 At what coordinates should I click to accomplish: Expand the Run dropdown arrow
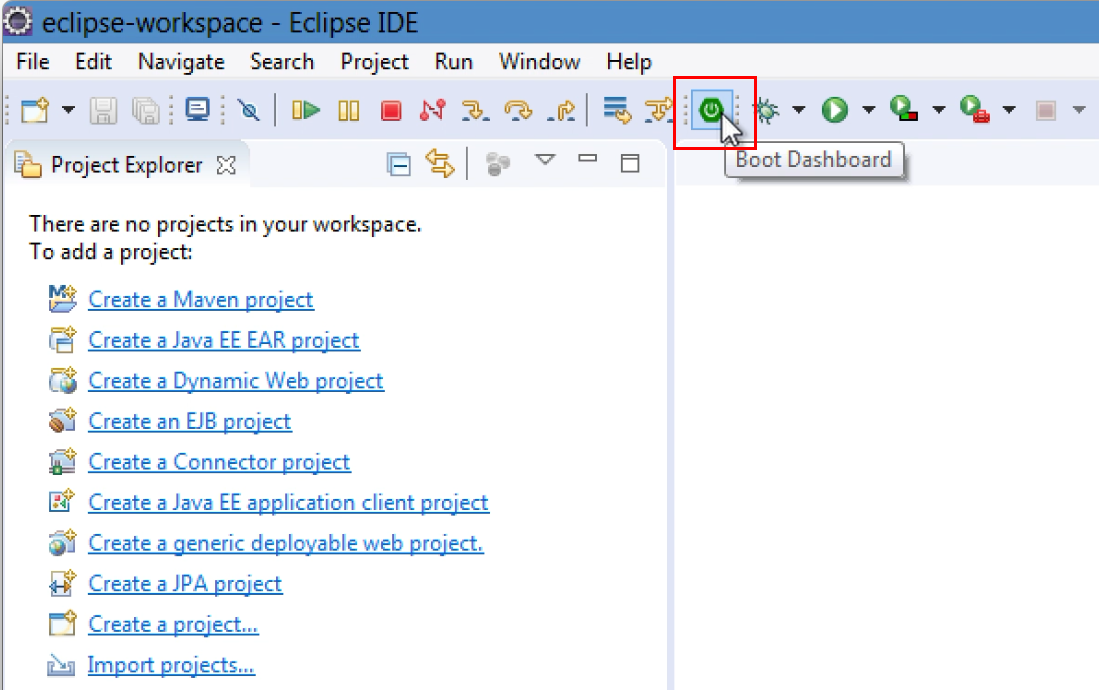868,110
